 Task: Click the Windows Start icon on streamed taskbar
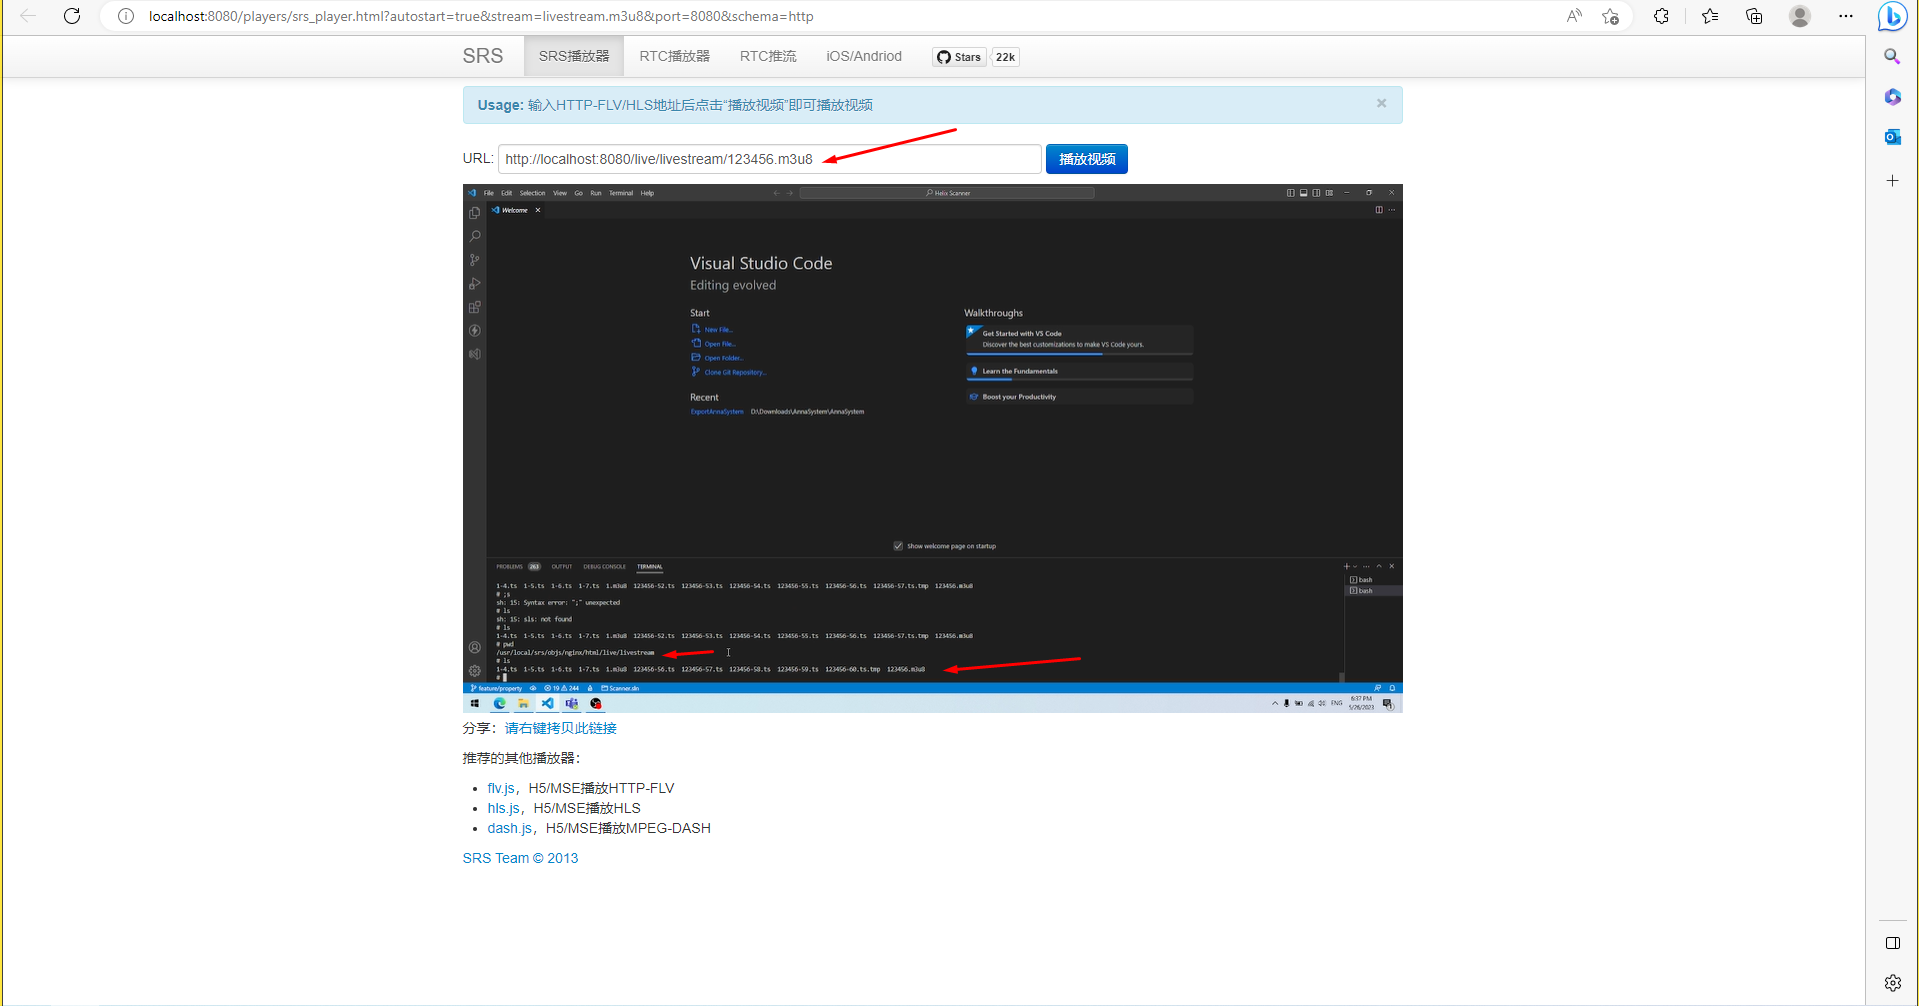tap(475, 704)
